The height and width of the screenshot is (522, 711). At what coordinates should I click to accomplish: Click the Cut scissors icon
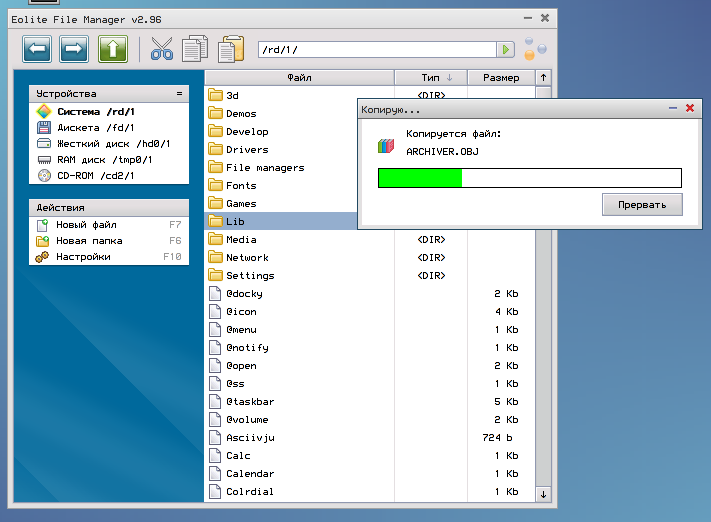coord(162,48)
